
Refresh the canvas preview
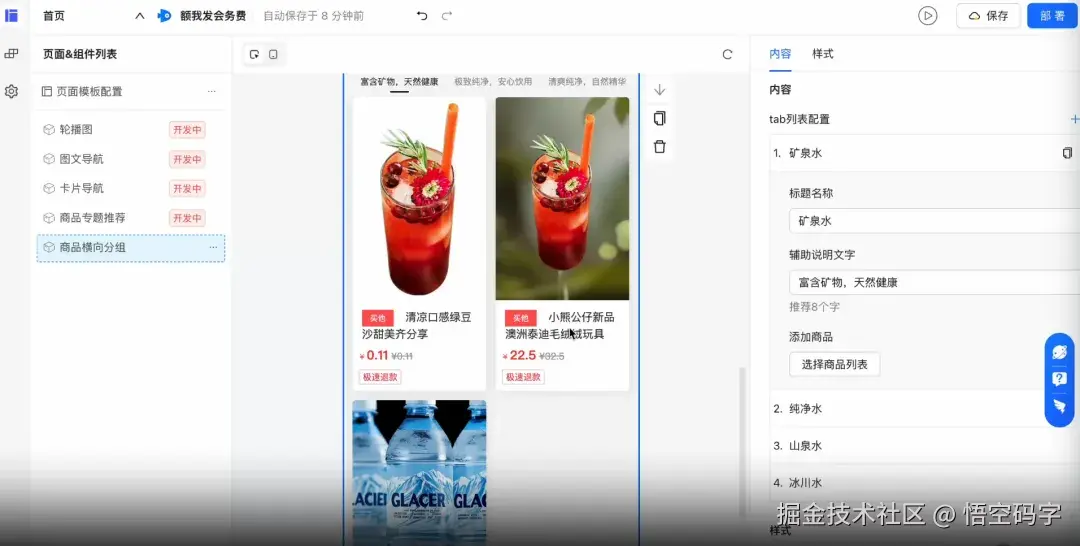tap(727, 54)
